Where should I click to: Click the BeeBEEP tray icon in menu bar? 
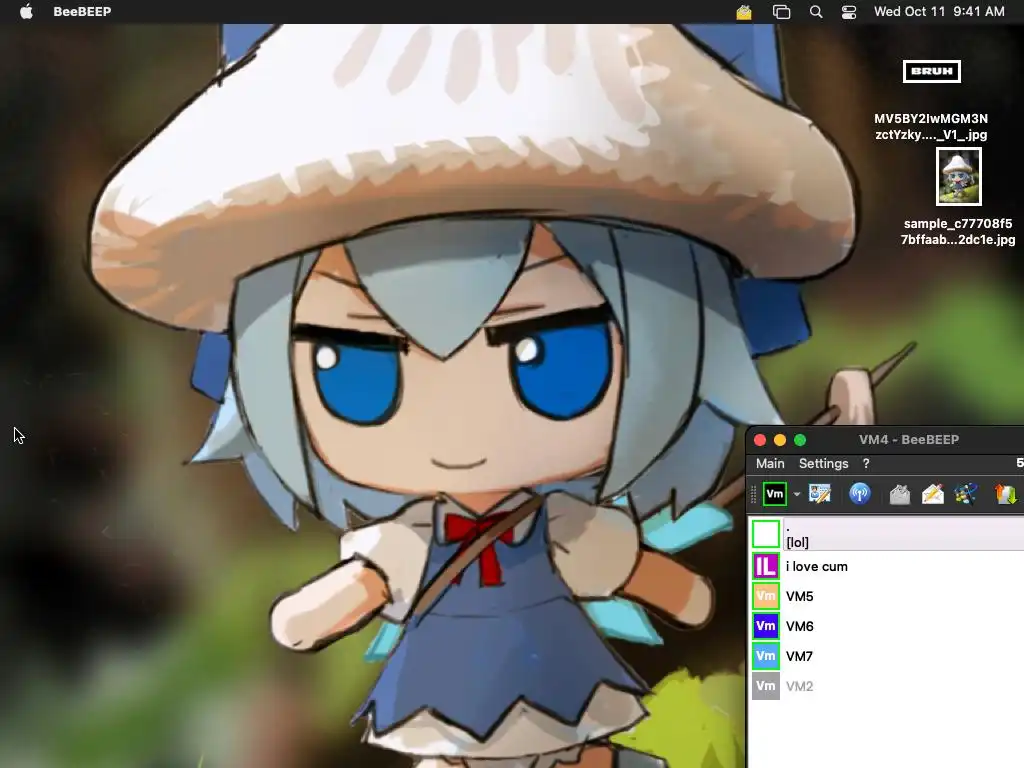[x=744, y=12]
